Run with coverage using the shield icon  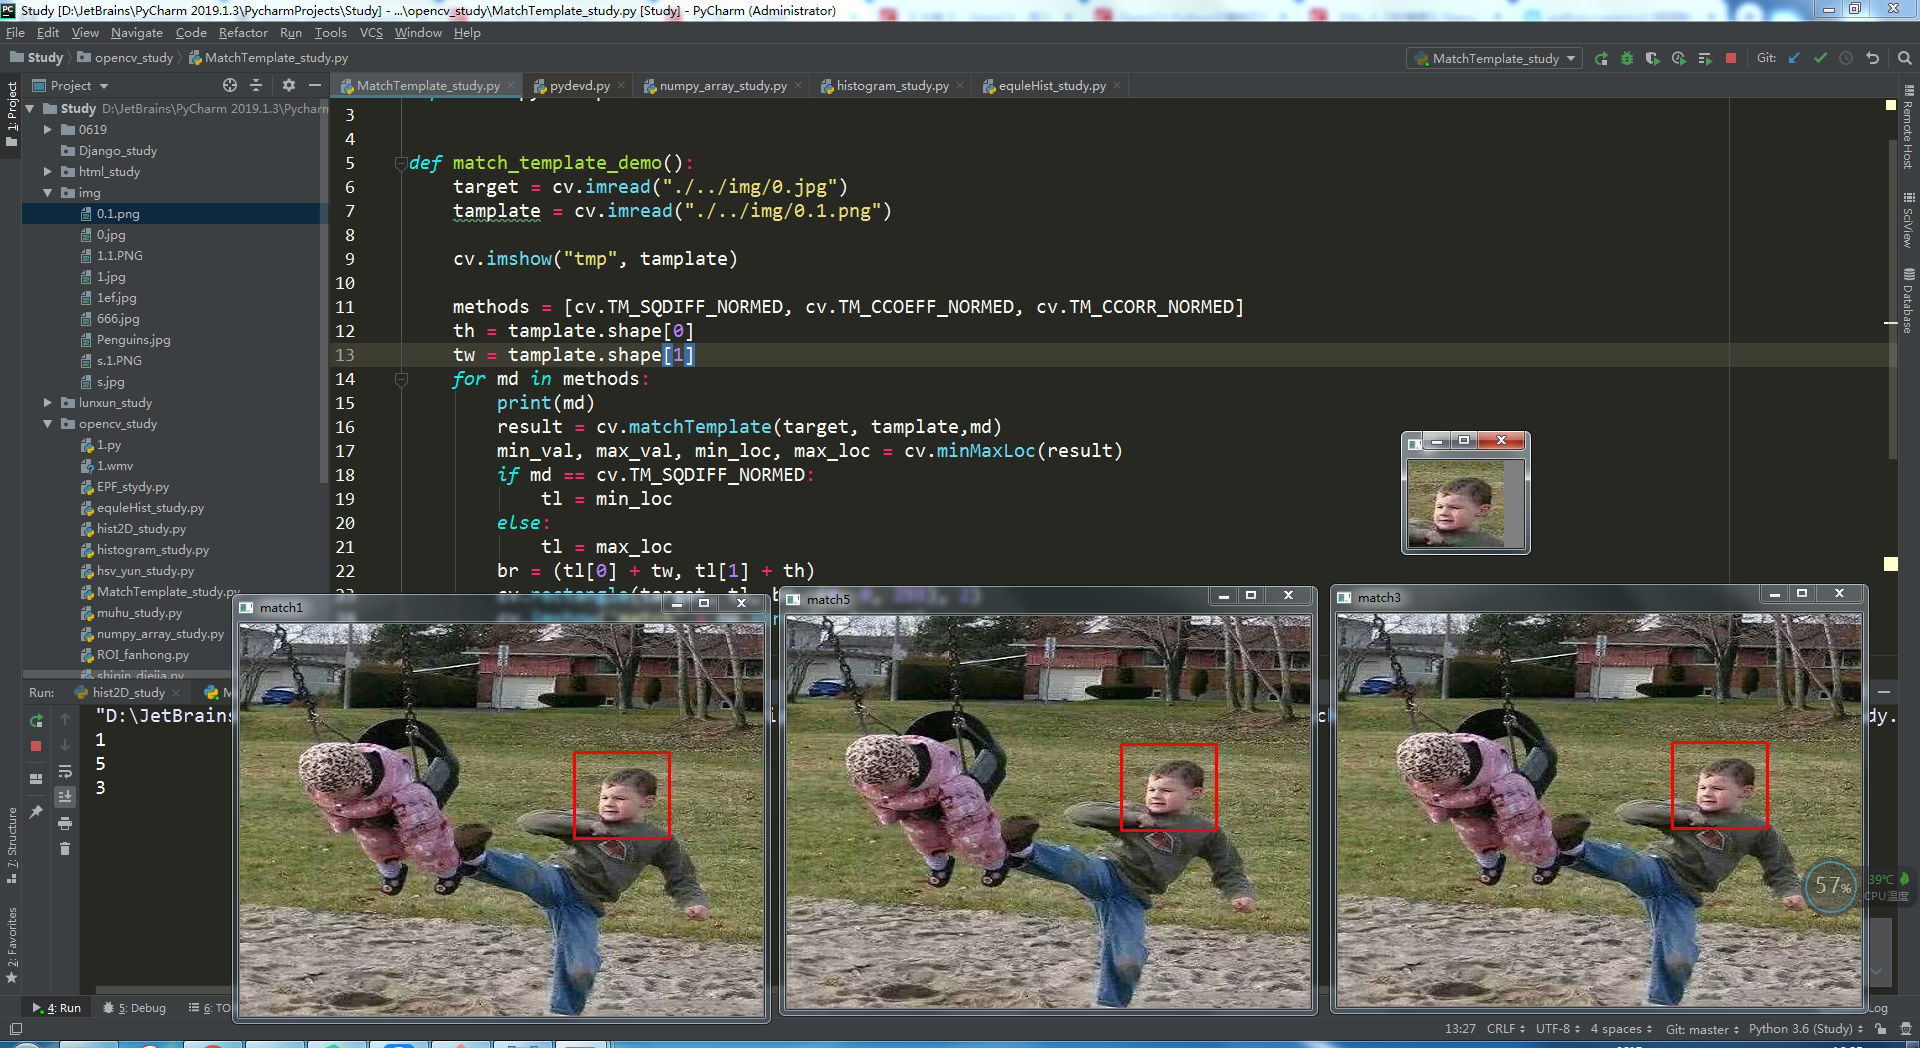pos(1652,58)
